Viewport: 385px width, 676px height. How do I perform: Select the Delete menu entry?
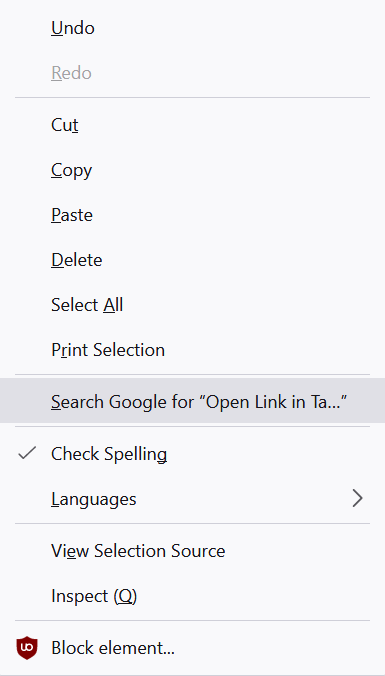tap(192, 260)
